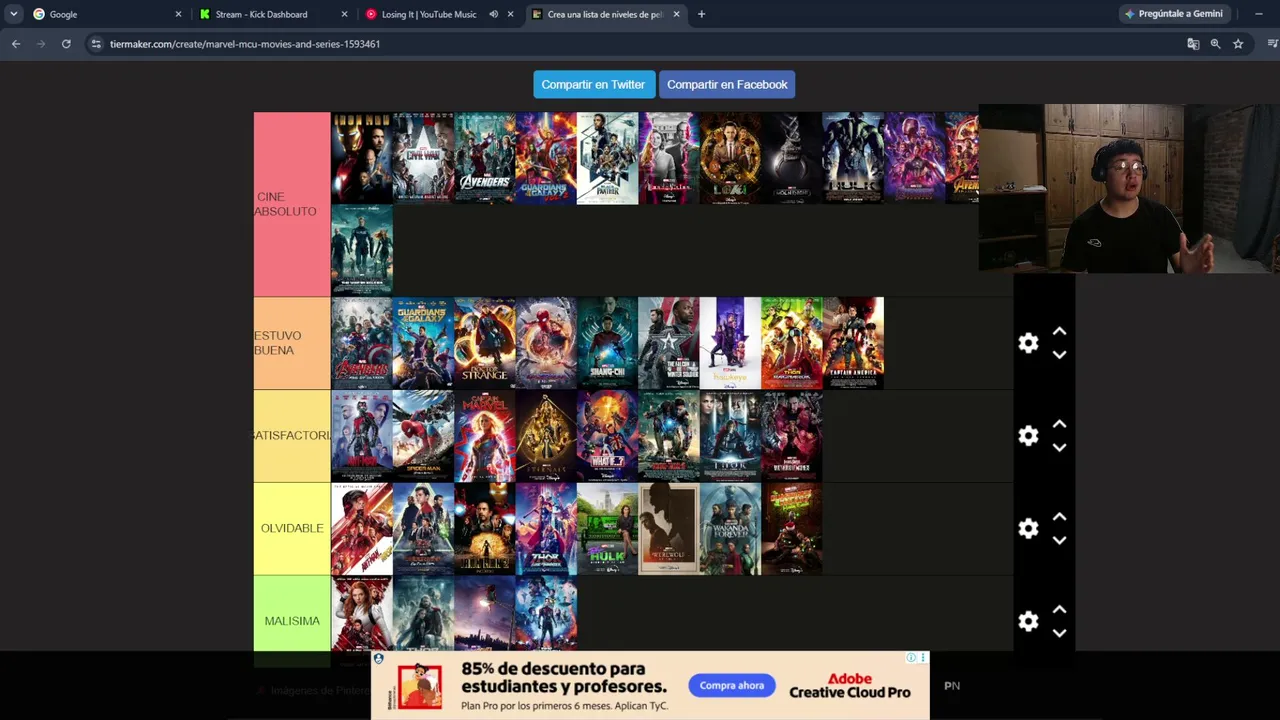Image resolution: width=1280 pixels, height=720 pixels.
Task: Select the Civil War poster
Action: pyautogui.click(x=423, y=158)
